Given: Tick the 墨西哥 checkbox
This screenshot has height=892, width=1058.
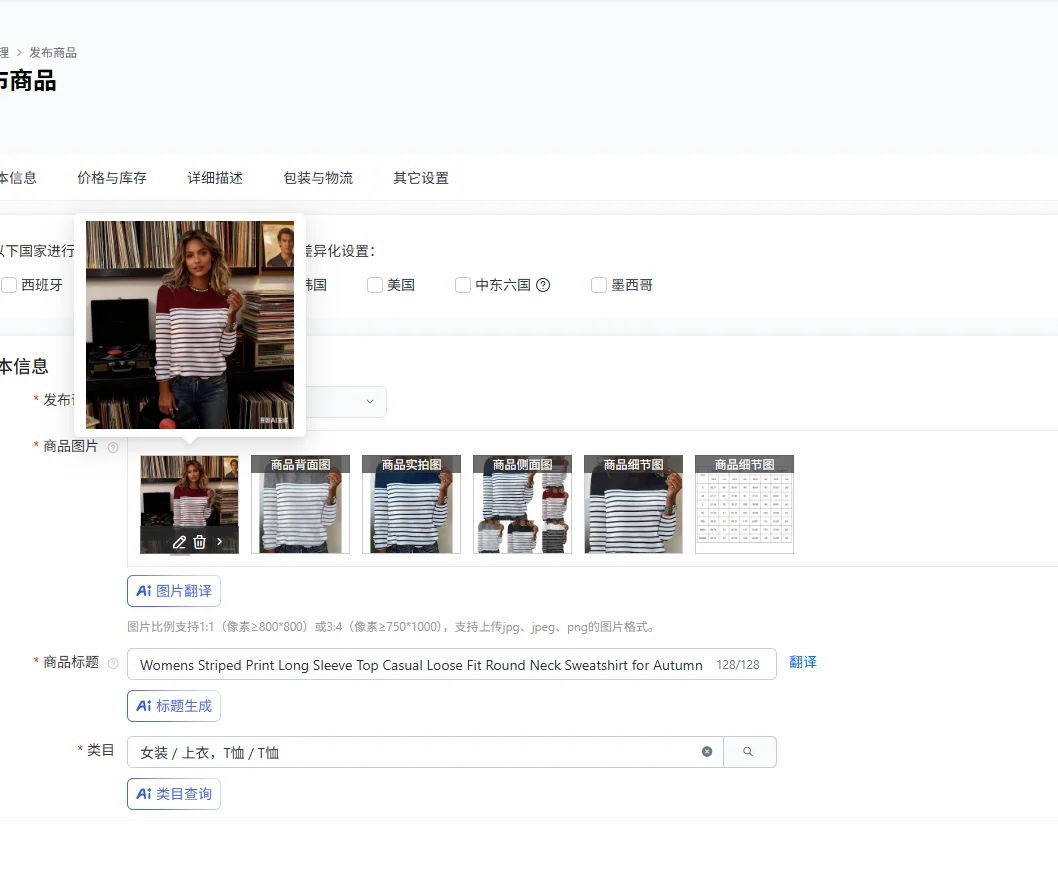Looking at the screenshot, I should [x=599, y=285].
